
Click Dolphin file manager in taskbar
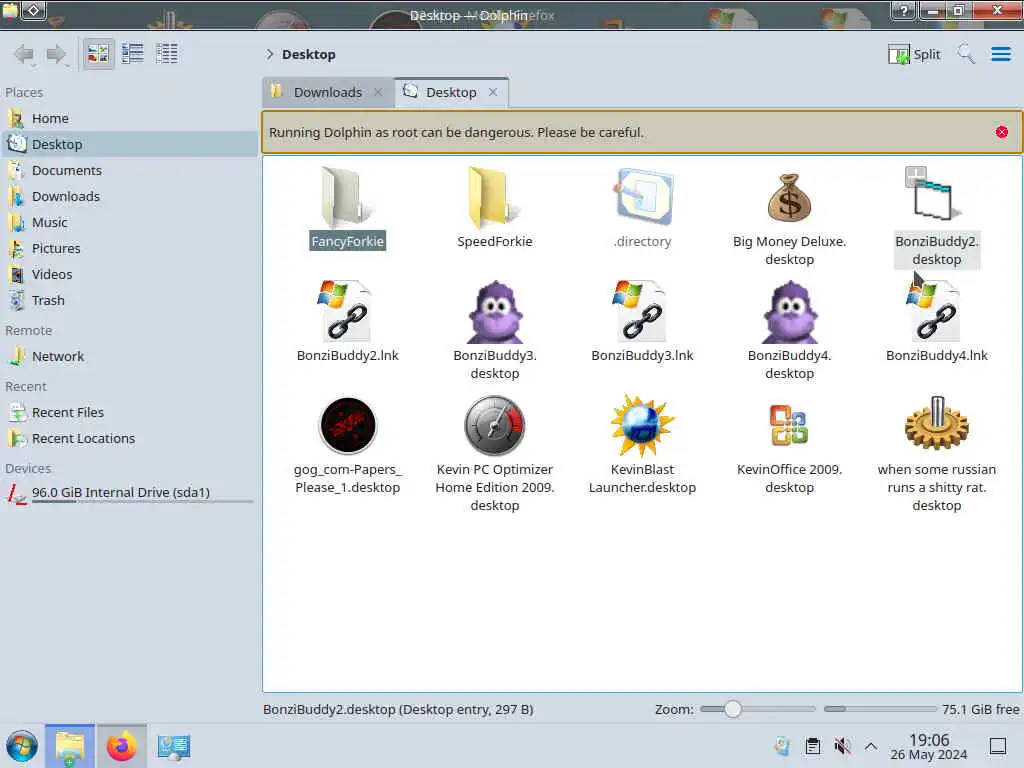[70, 746]
